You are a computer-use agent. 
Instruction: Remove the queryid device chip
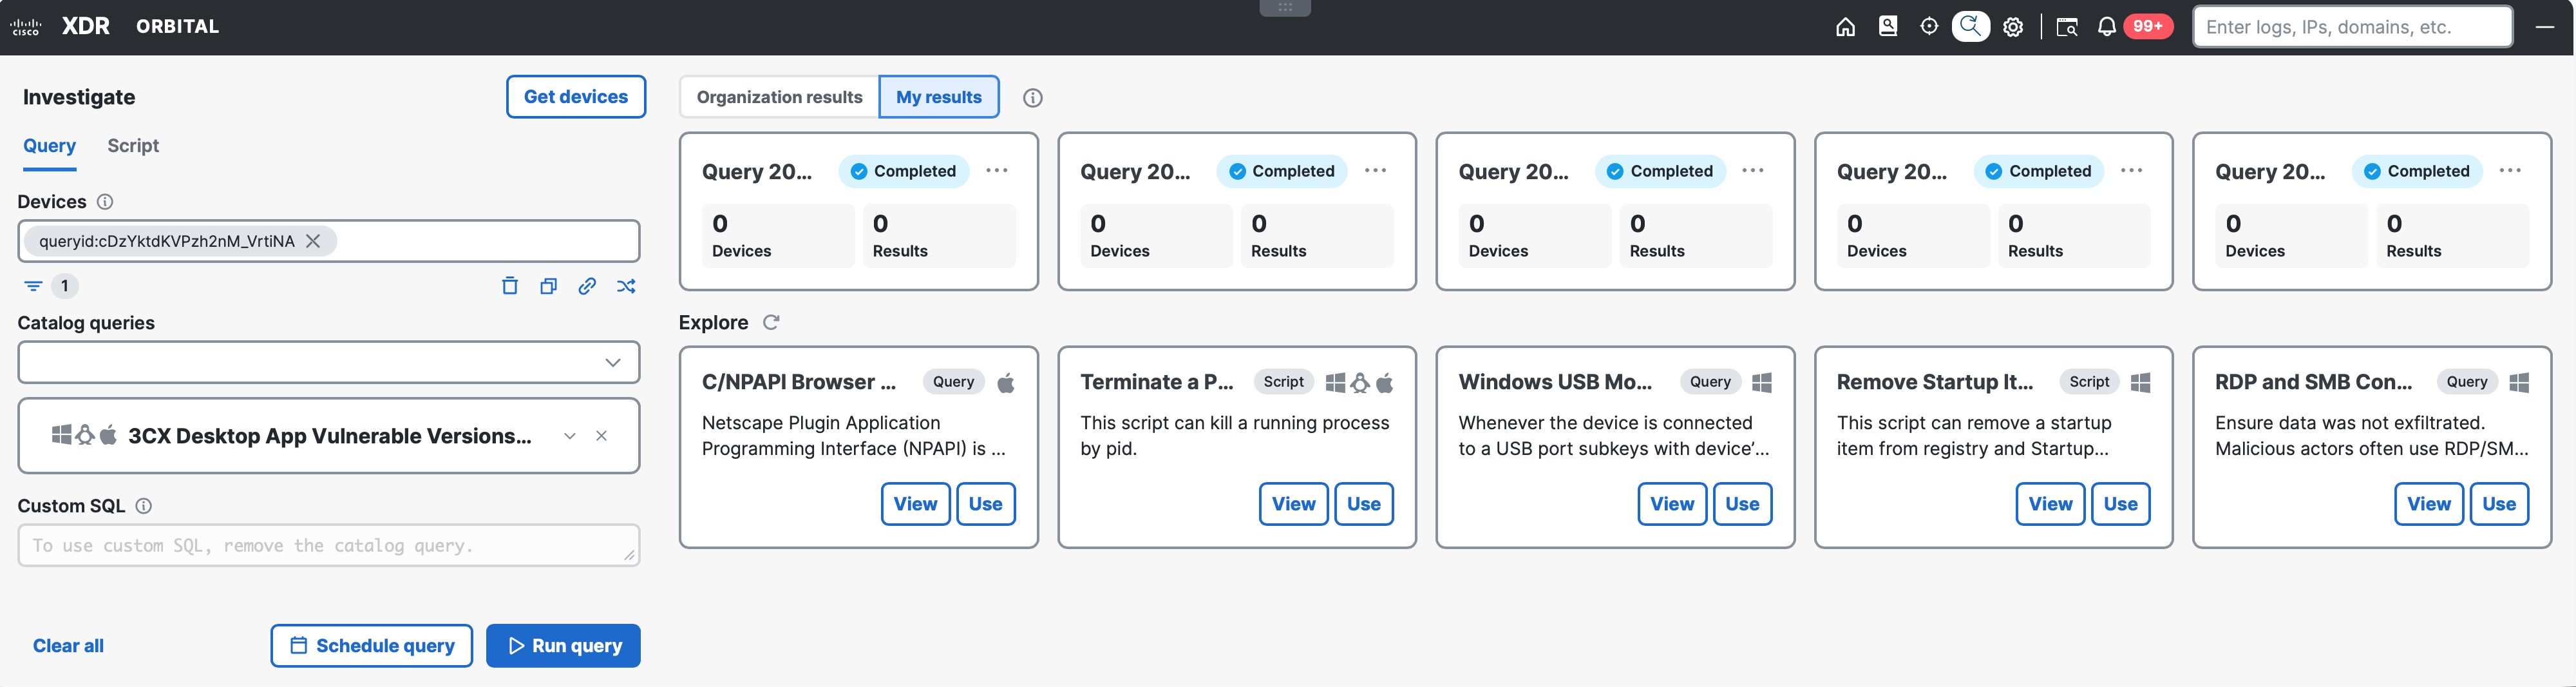(x=313, y=241)
